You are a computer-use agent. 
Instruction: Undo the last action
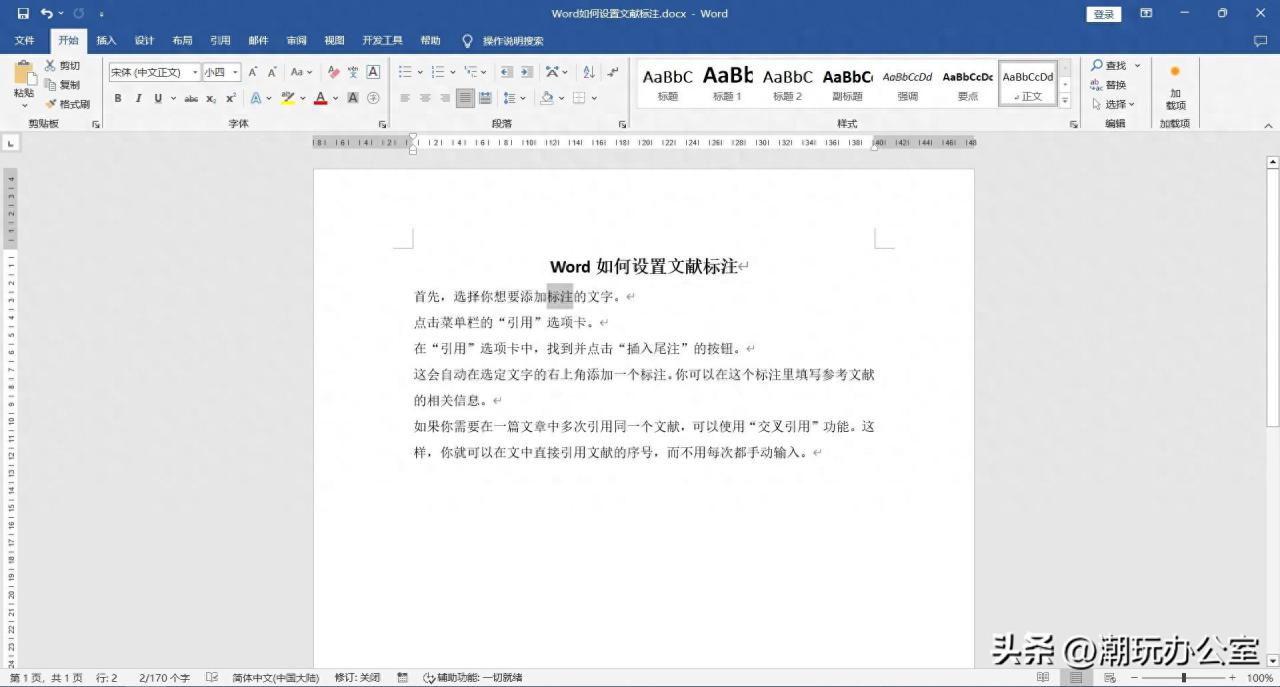[x=46, y=14]
